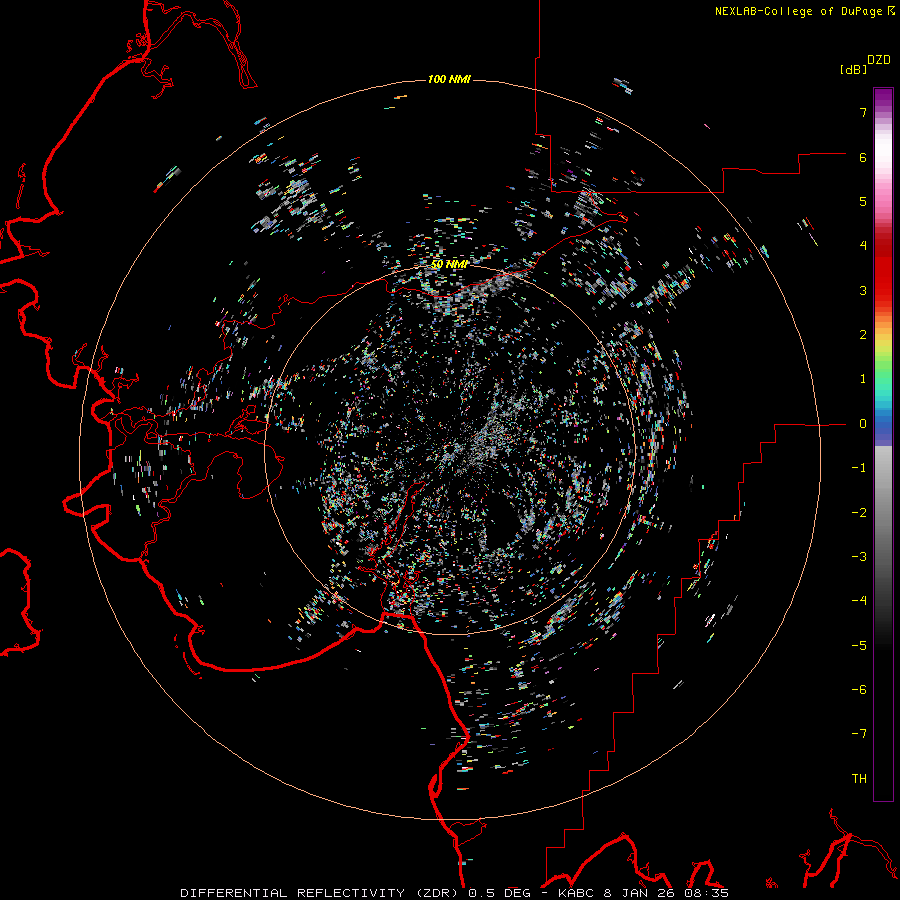Click the red band of the color bar
The height and width of the screenshot is (900, 900).
pyautogui.click(x=883, y=276)
